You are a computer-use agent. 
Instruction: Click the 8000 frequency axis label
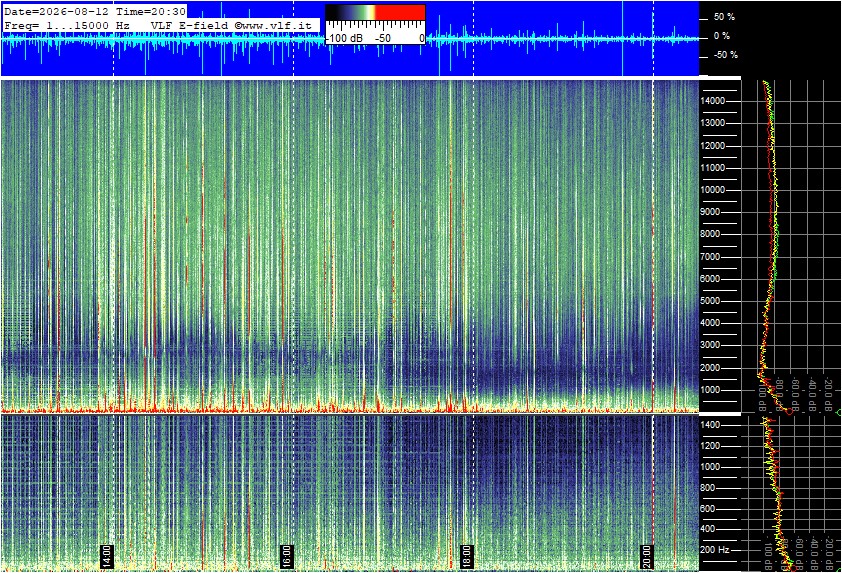click(710, 234)
